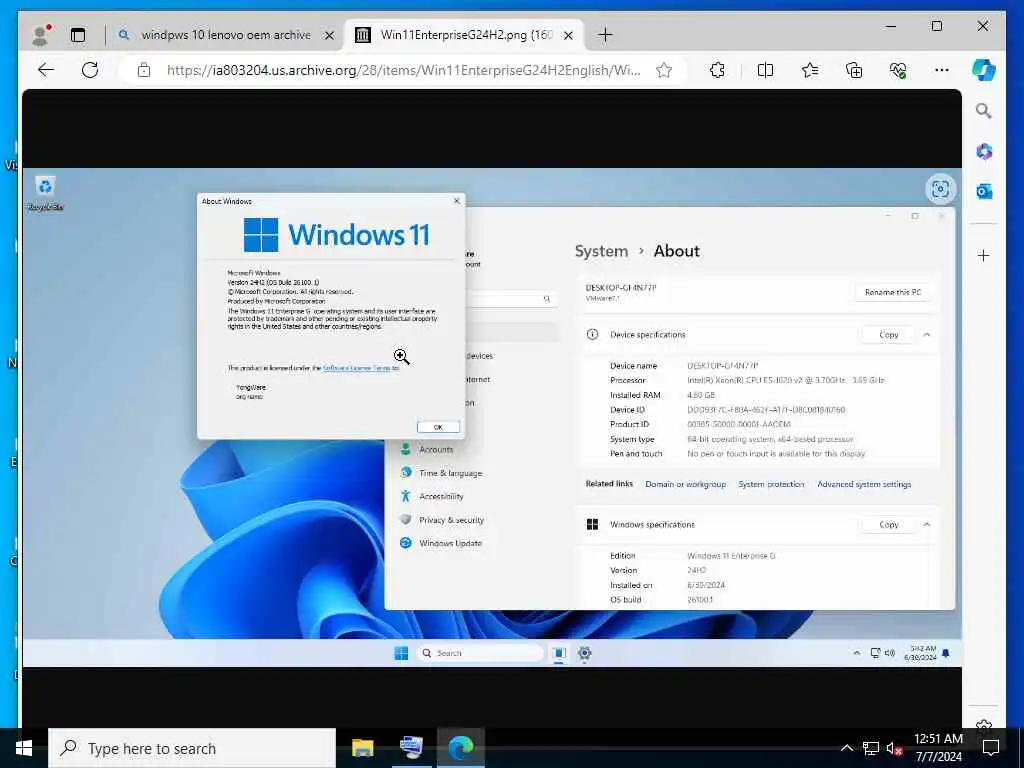Click the Windows 11 taskbar Search box

pyautogui.click(x=479, y=653)
